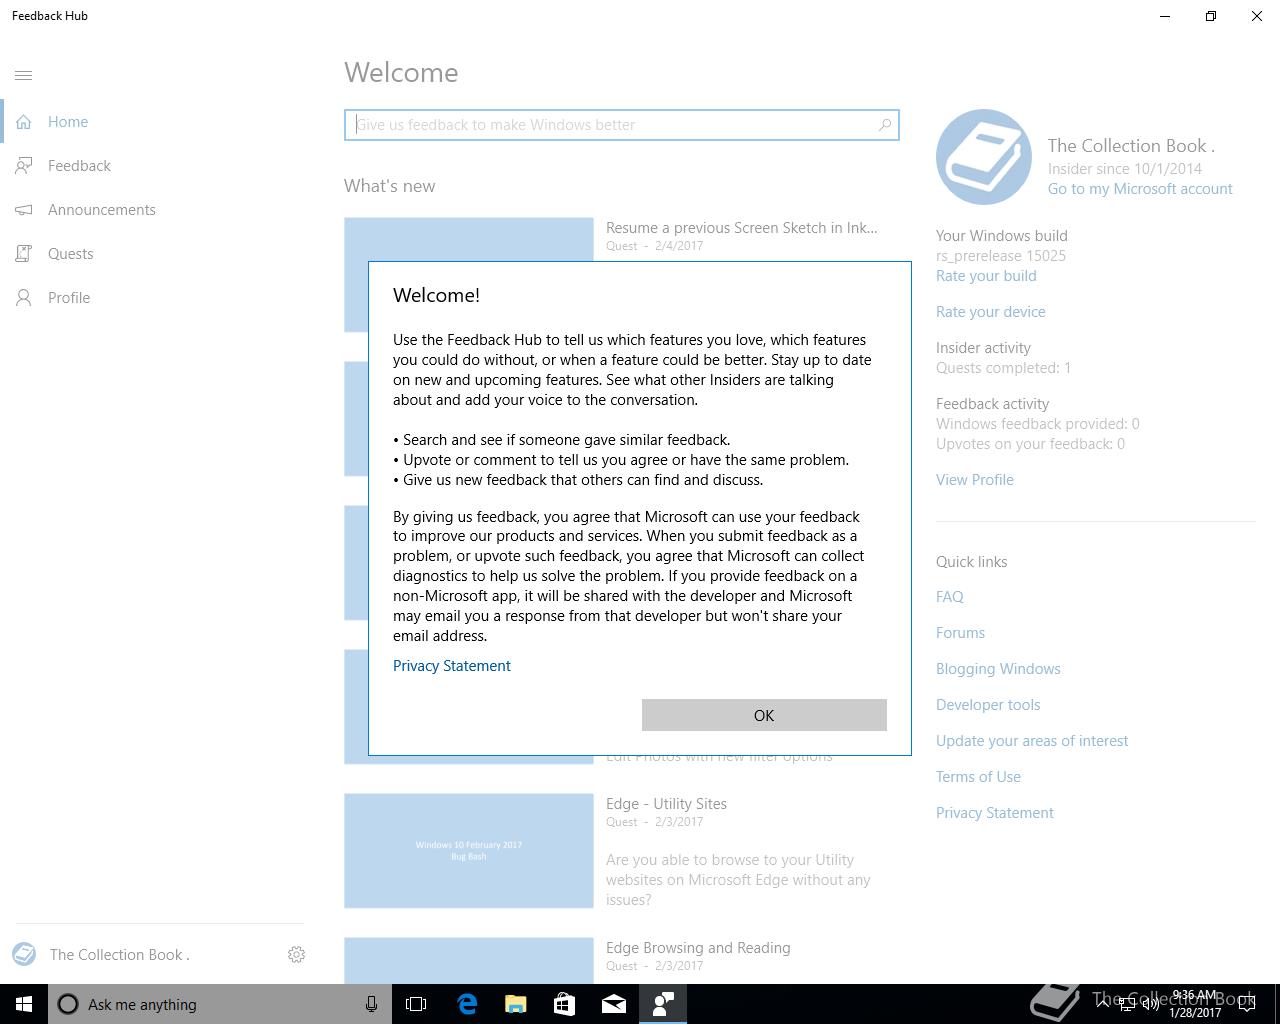Open the FAQ quick link
The width and height of the screenshot is (1280, 1024).
(x=950, y=597)
